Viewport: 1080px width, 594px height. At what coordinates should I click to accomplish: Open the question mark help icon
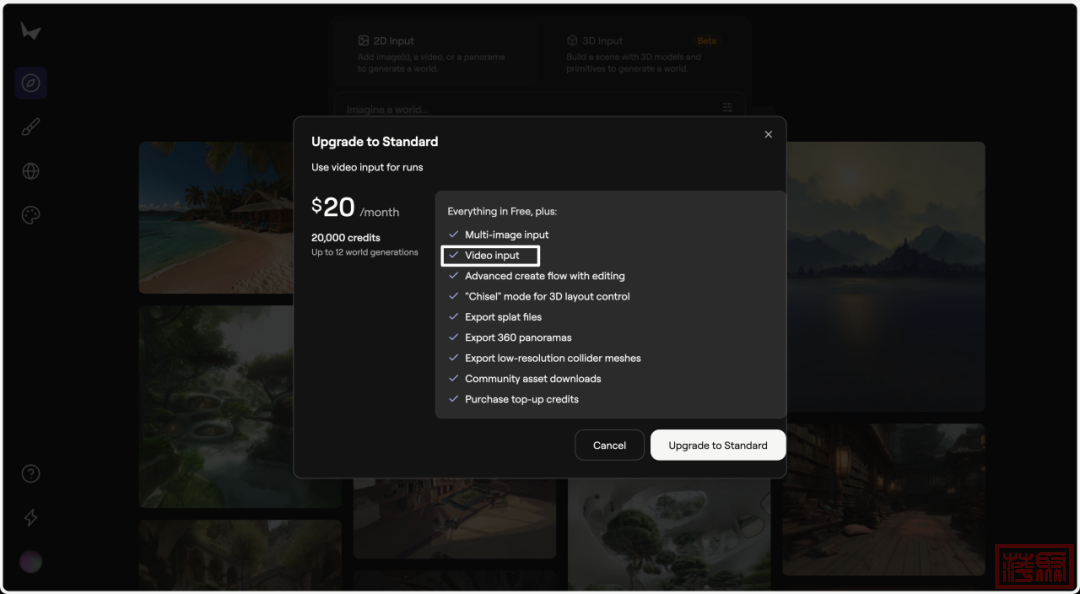tap(31, 473)
